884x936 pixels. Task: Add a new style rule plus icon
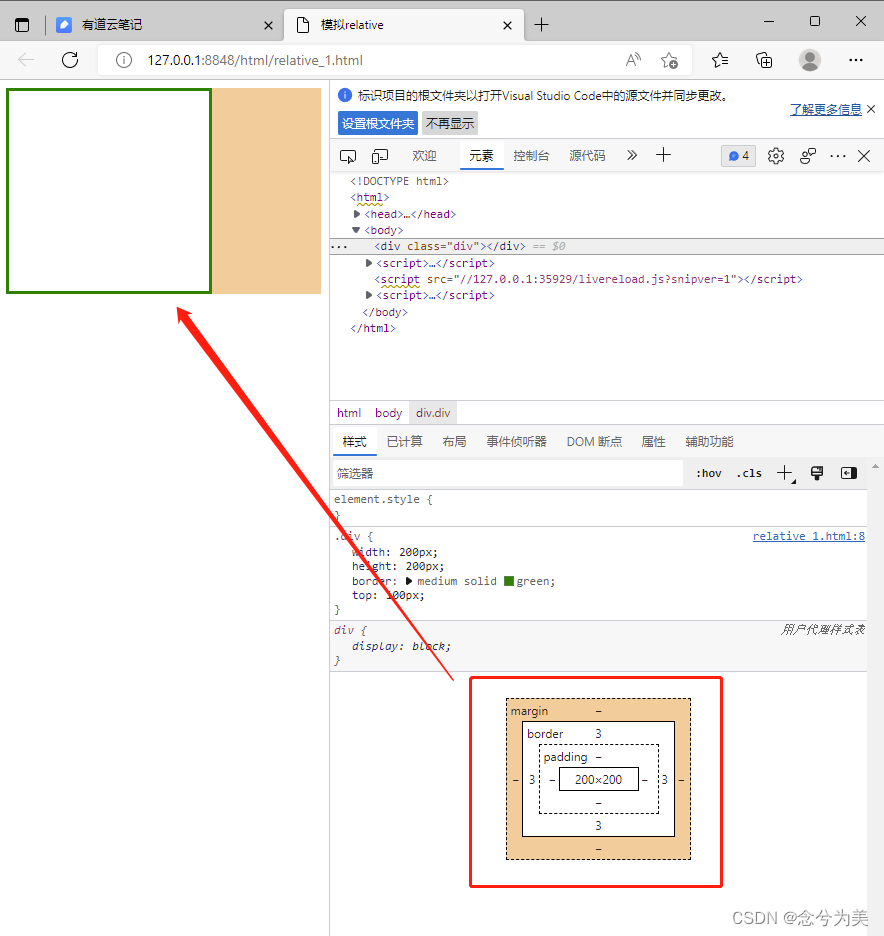785,473
